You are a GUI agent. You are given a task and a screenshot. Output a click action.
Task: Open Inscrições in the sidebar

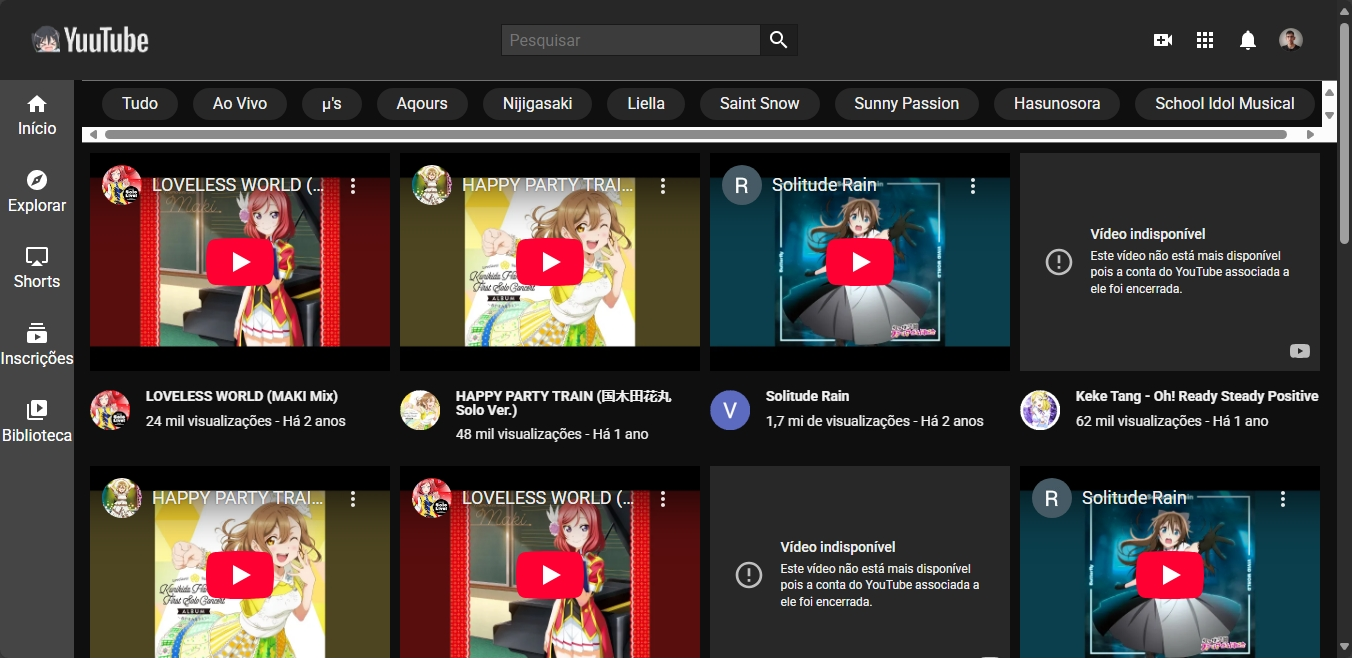37,345
